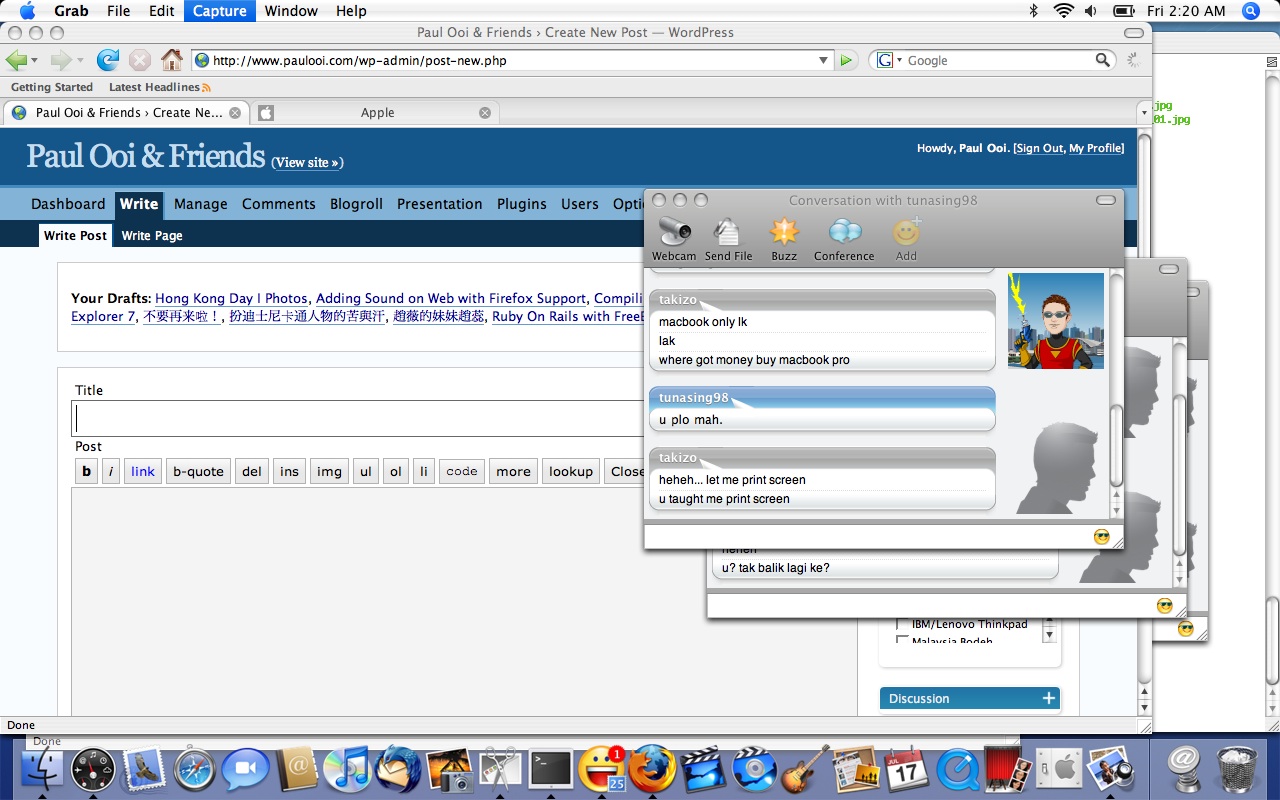Viewport: 1280px width, 800px height.
Task: Click the Firefox Home button
Action: tap(172, 60)
